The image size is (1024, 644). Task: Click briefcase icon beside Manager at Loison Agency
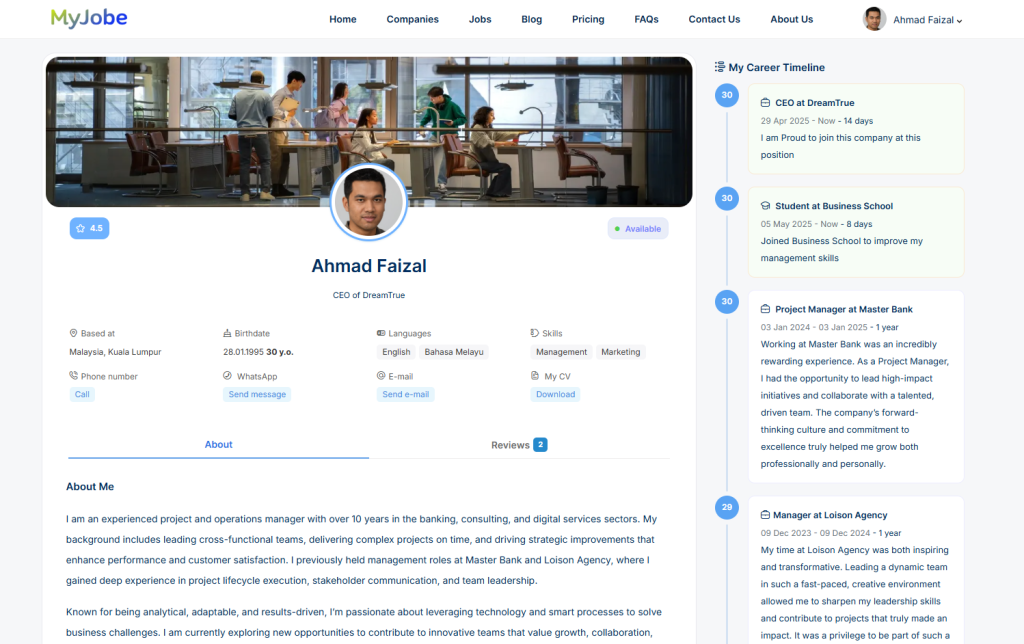coord(765,515)
